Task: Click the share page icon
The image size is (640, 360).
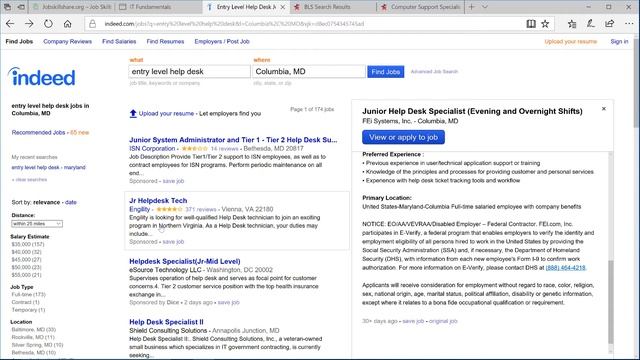Action: click(x=610, y=24)
